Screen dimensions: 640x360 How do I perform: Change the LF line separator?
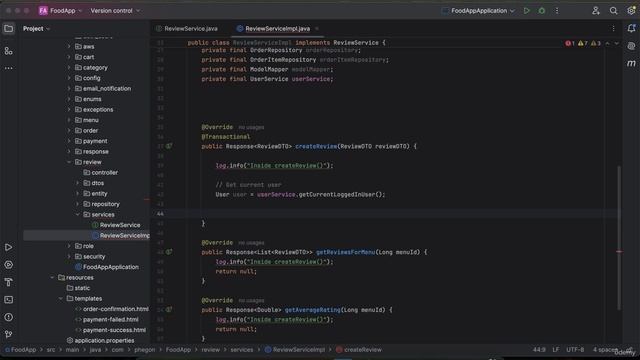point(556,350)
